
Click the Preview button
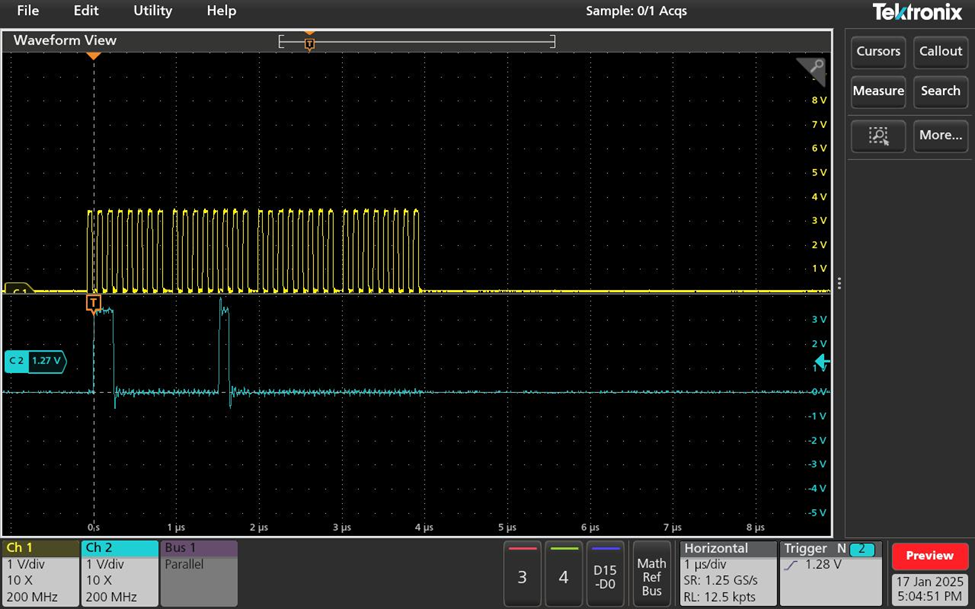tap(929, 555)
